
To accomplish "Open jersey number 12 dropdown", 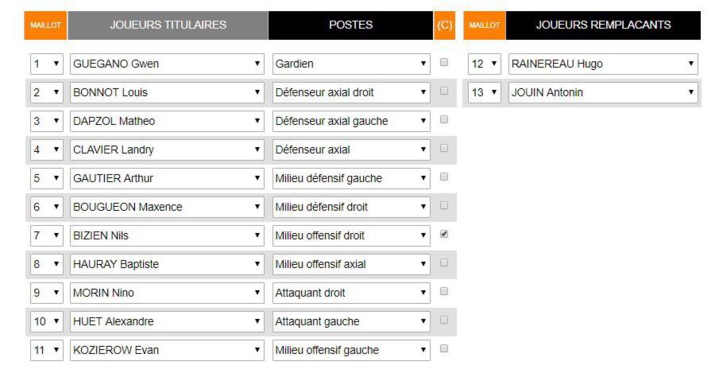I will pyautogui.click(x=484, y=64).
